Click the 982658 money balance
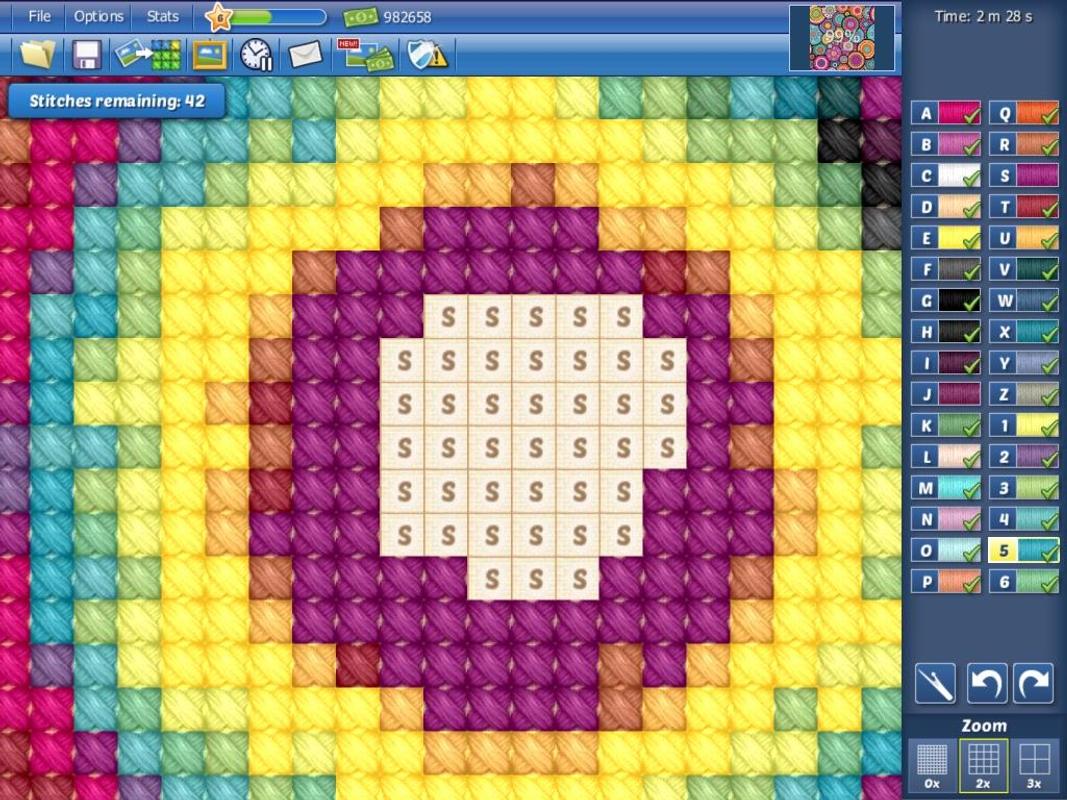The width and height of the screenshot is (1067, 800). click(407, 17)
